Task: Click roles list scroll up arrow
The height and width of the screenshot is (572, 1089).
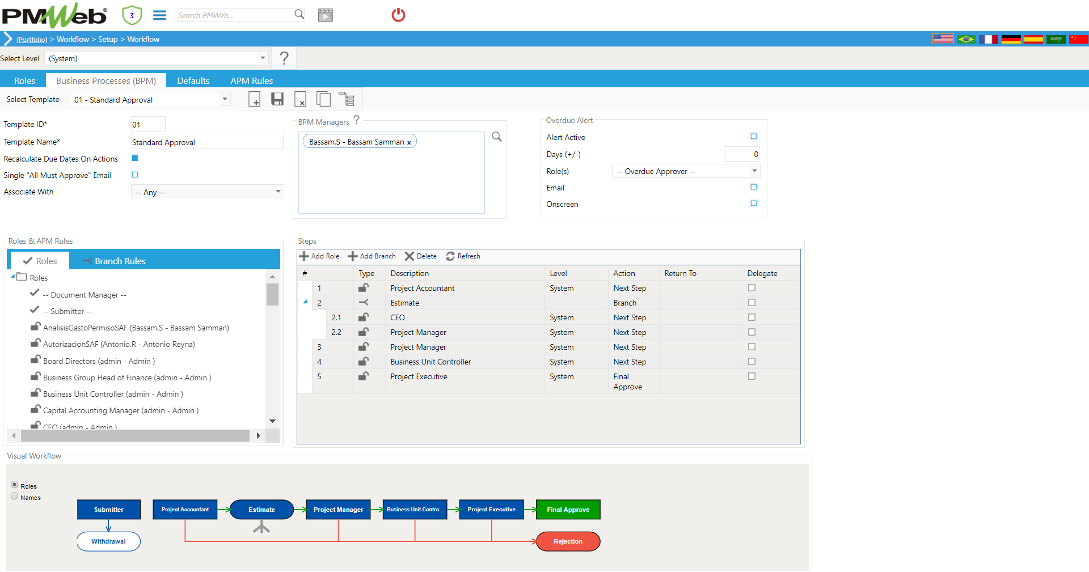Action: coord(272,276)
